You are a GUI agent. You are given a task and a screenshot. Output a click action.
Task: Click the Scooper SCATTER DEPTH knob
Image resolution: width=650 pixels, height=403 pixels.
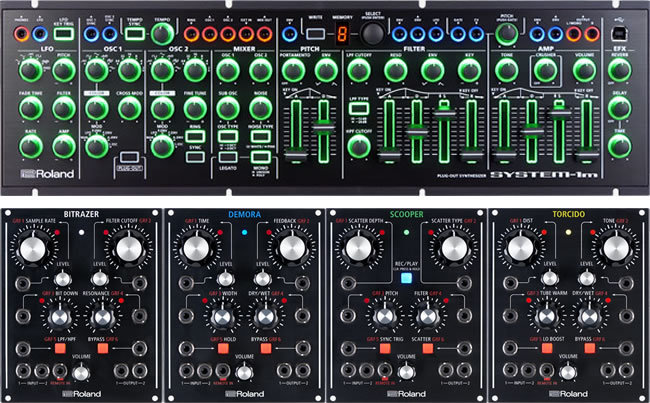click(x=359, y=249)
